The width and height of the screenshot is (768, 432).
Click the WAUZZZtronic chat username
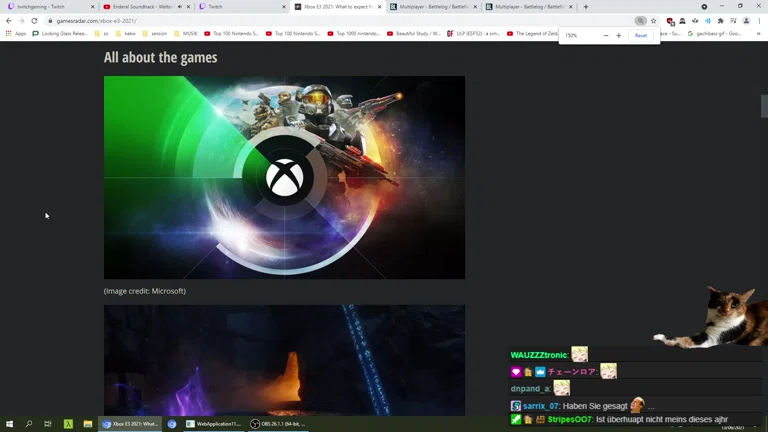coord(539,355)
